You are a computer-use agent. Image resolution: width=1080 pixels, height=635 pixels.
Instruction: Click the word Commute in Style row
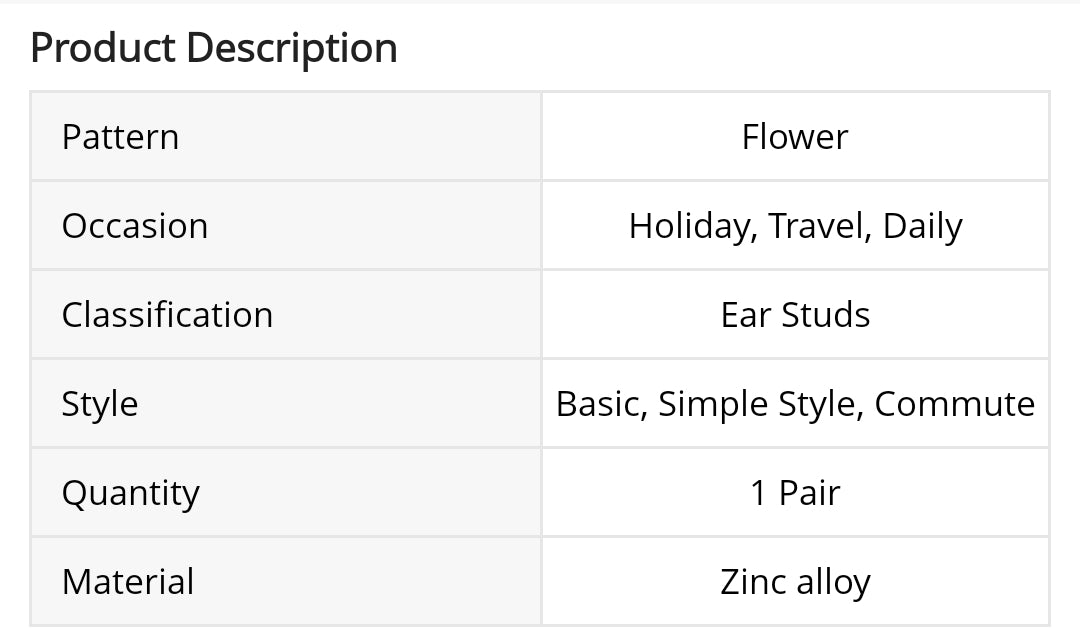click(954, 404)
